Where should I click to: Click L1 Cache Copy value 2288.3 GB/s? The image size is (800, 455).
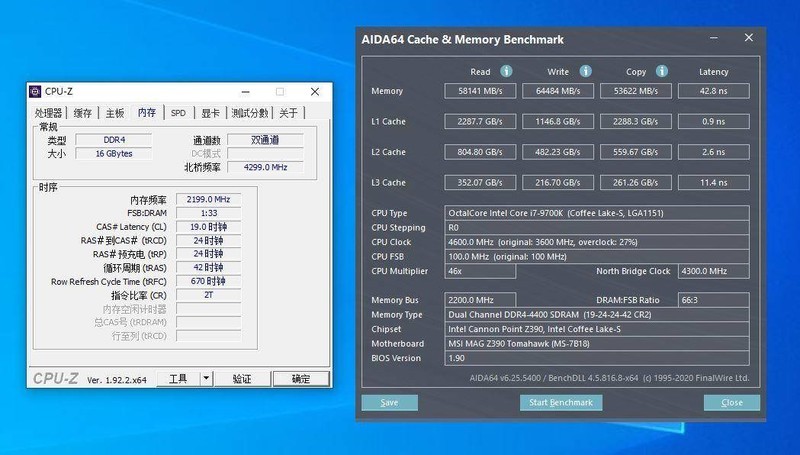coord(636,121)
